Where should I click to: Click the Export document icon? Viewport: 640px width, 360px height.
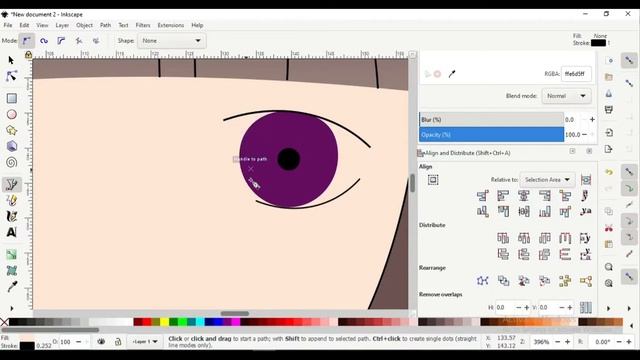609,149
